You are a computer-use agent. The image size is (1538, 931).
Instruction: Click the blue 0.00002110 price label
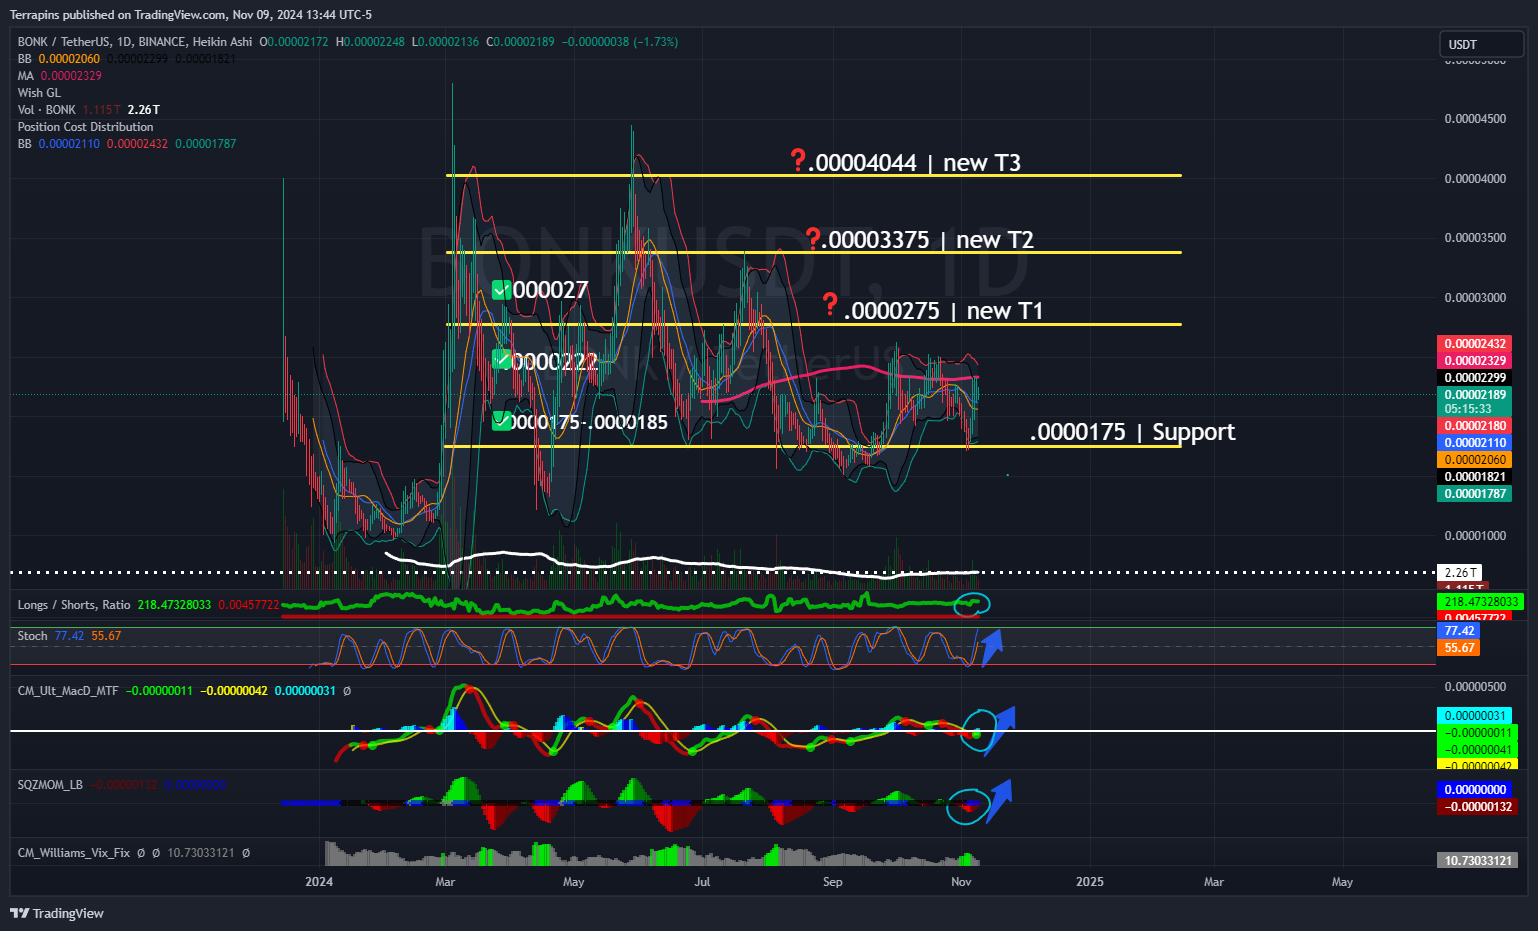coord(1475,443)
